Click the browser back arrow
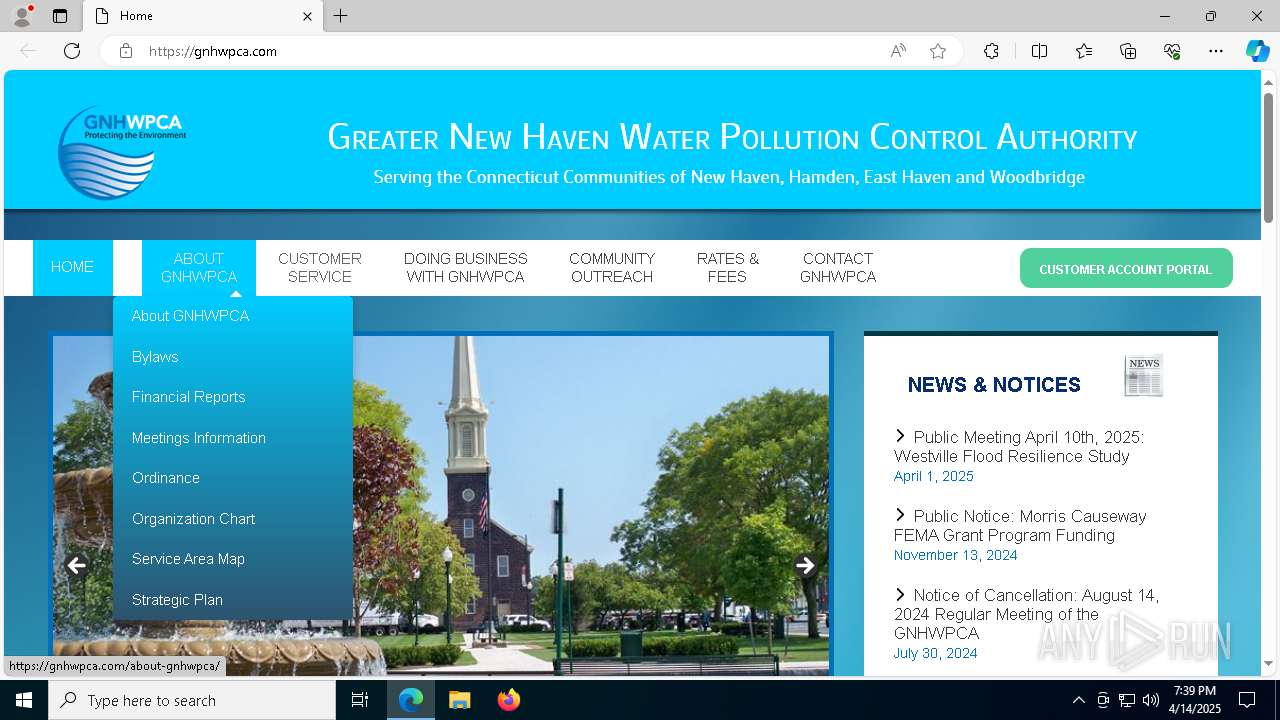 28,51
